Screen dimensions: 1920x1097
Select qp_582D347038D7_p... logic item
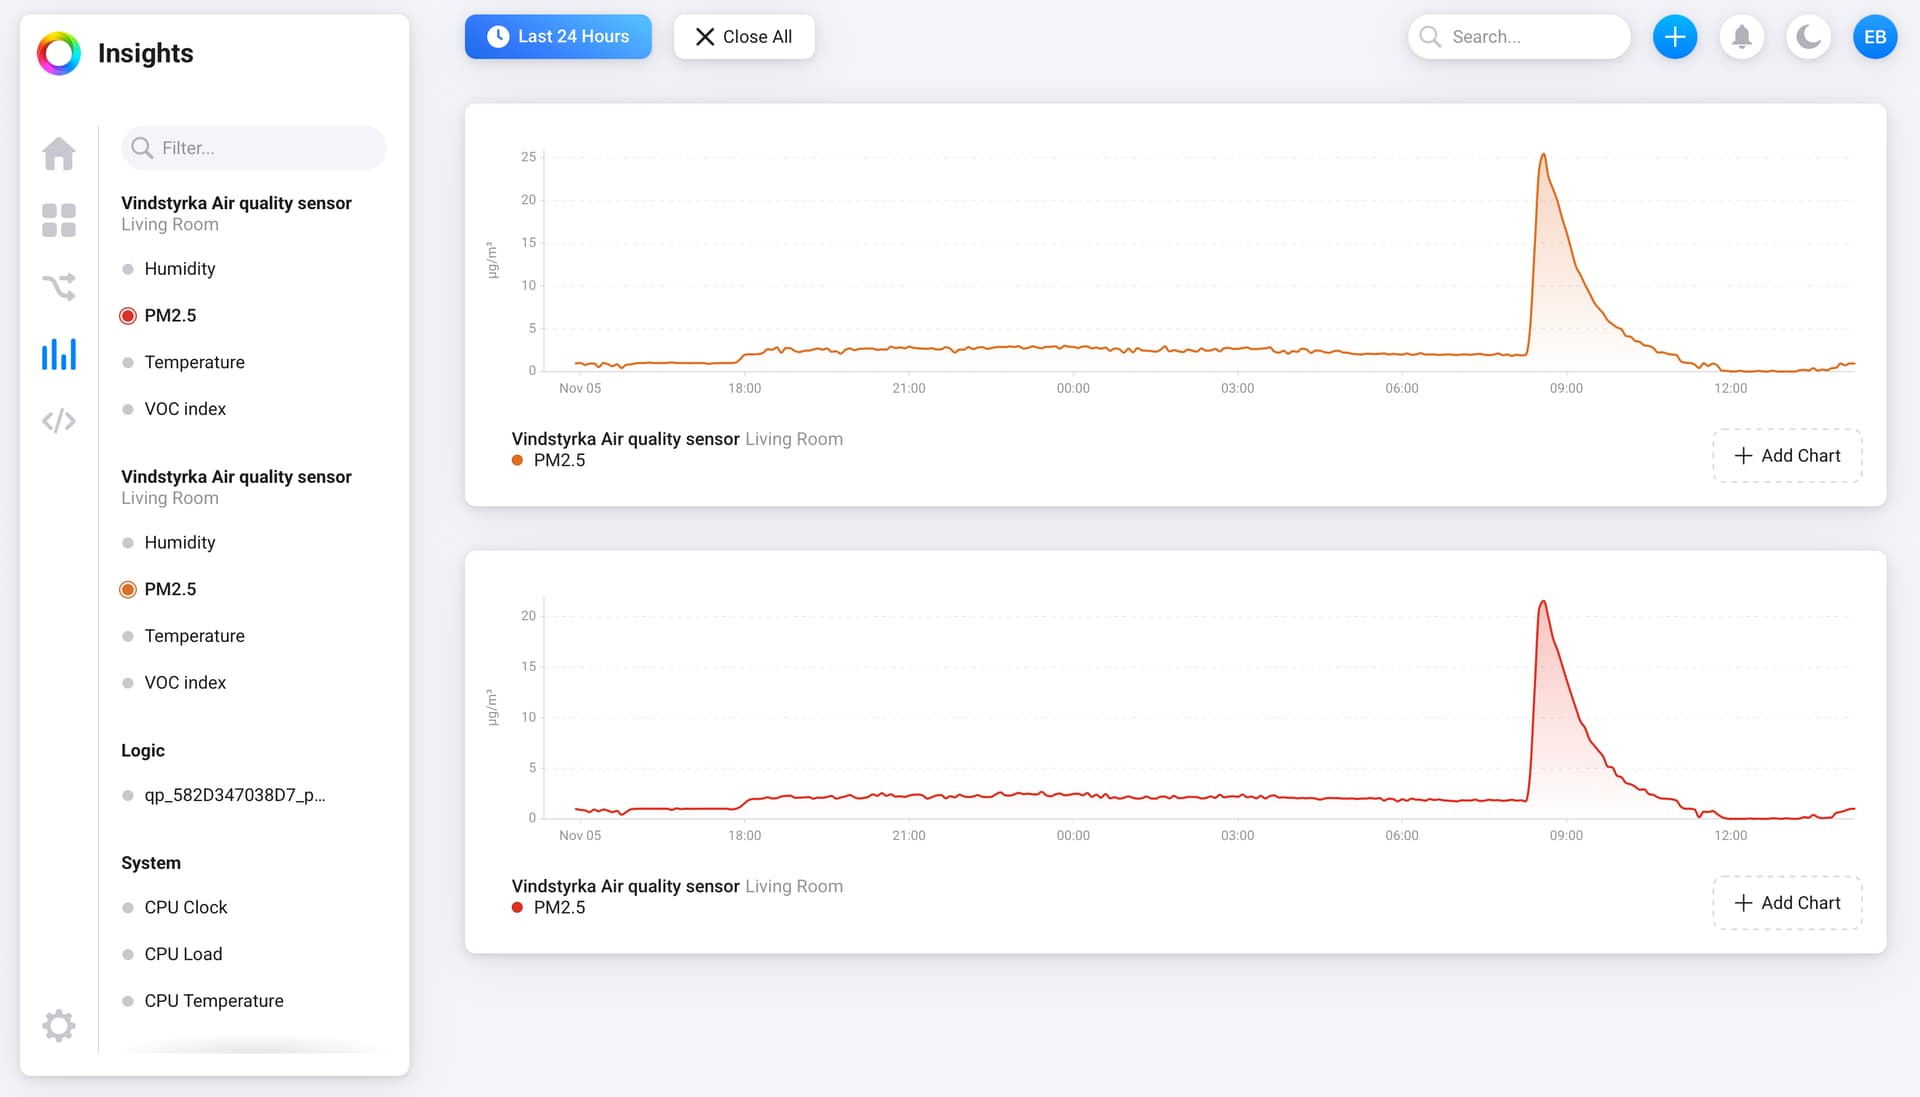tap(234, 796)
